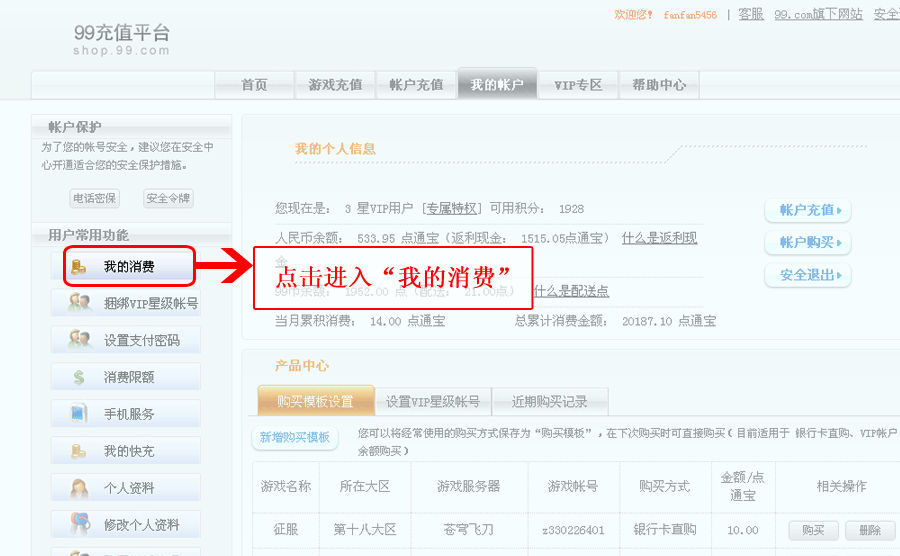Open 捆绑VIP星级帐号 sidebar item
This screenshot has width=900, height=556.
pyautogui.click(x=126, y=303)
